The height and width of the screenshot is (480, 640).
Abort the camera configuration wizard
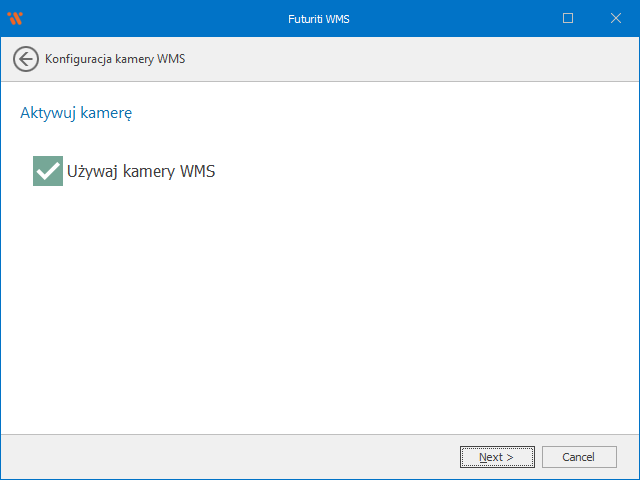coord(578,457)
